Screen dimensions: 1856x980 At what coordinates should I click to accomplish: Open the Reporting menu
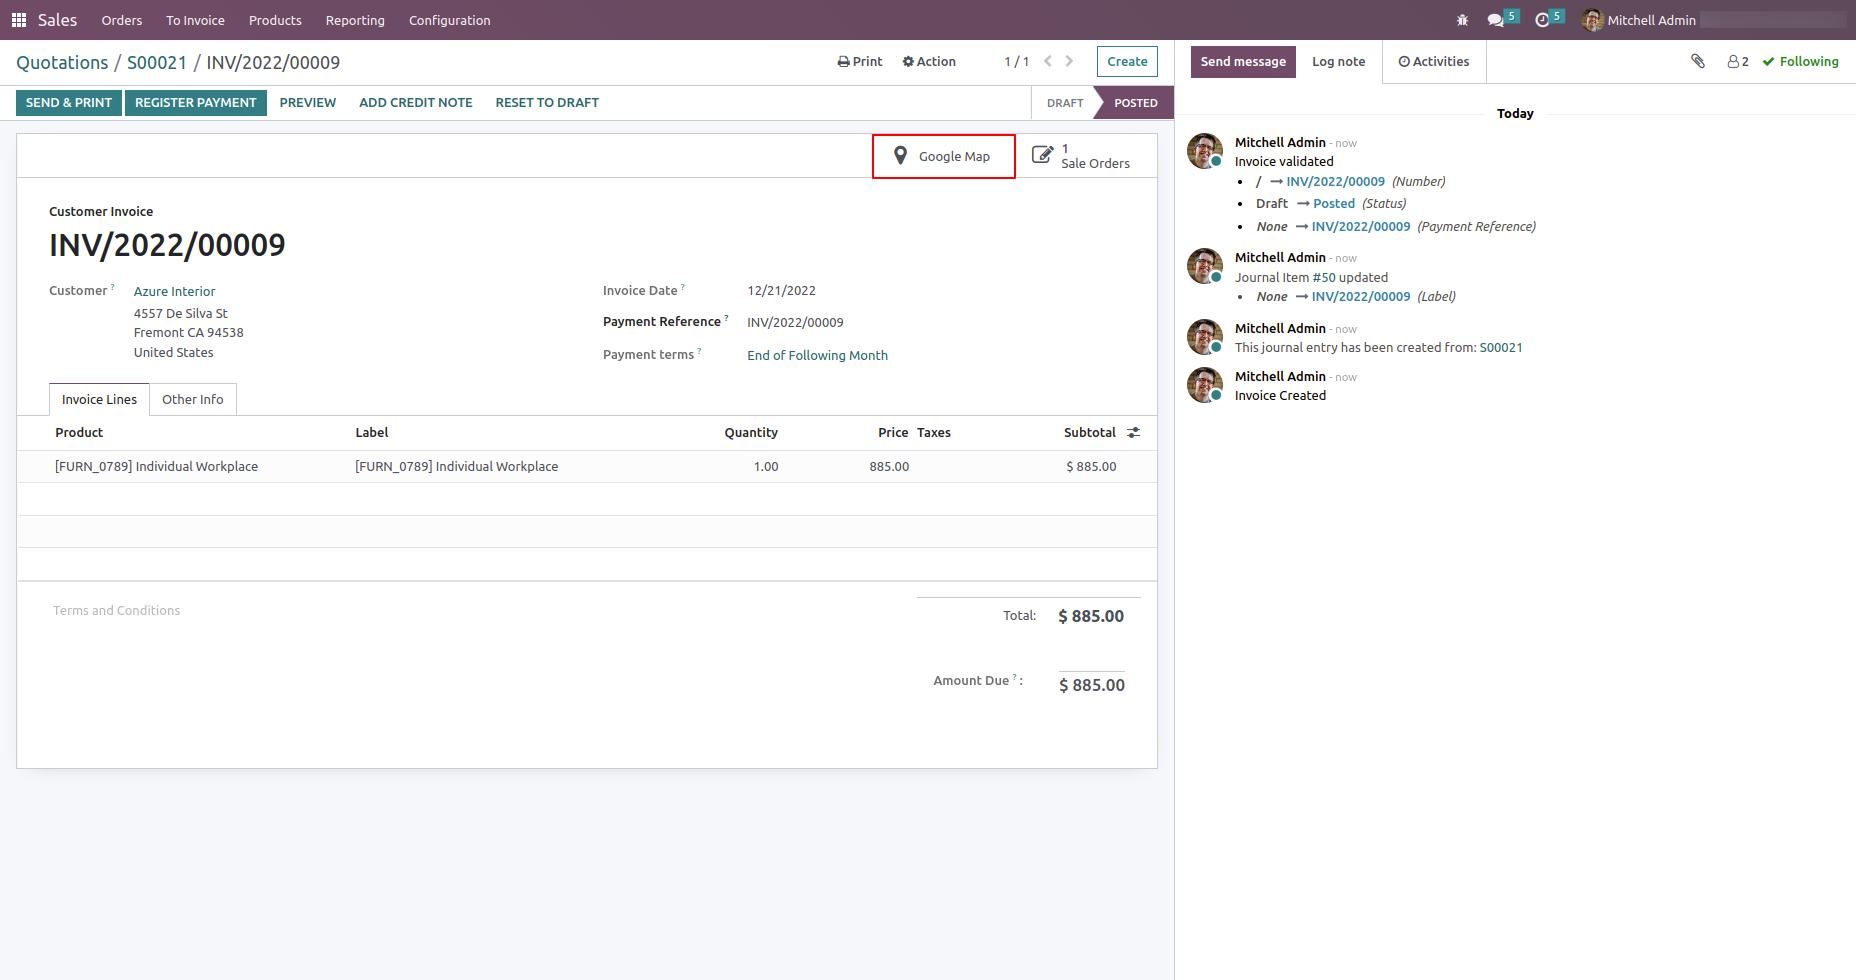click(x=355, y=20)
